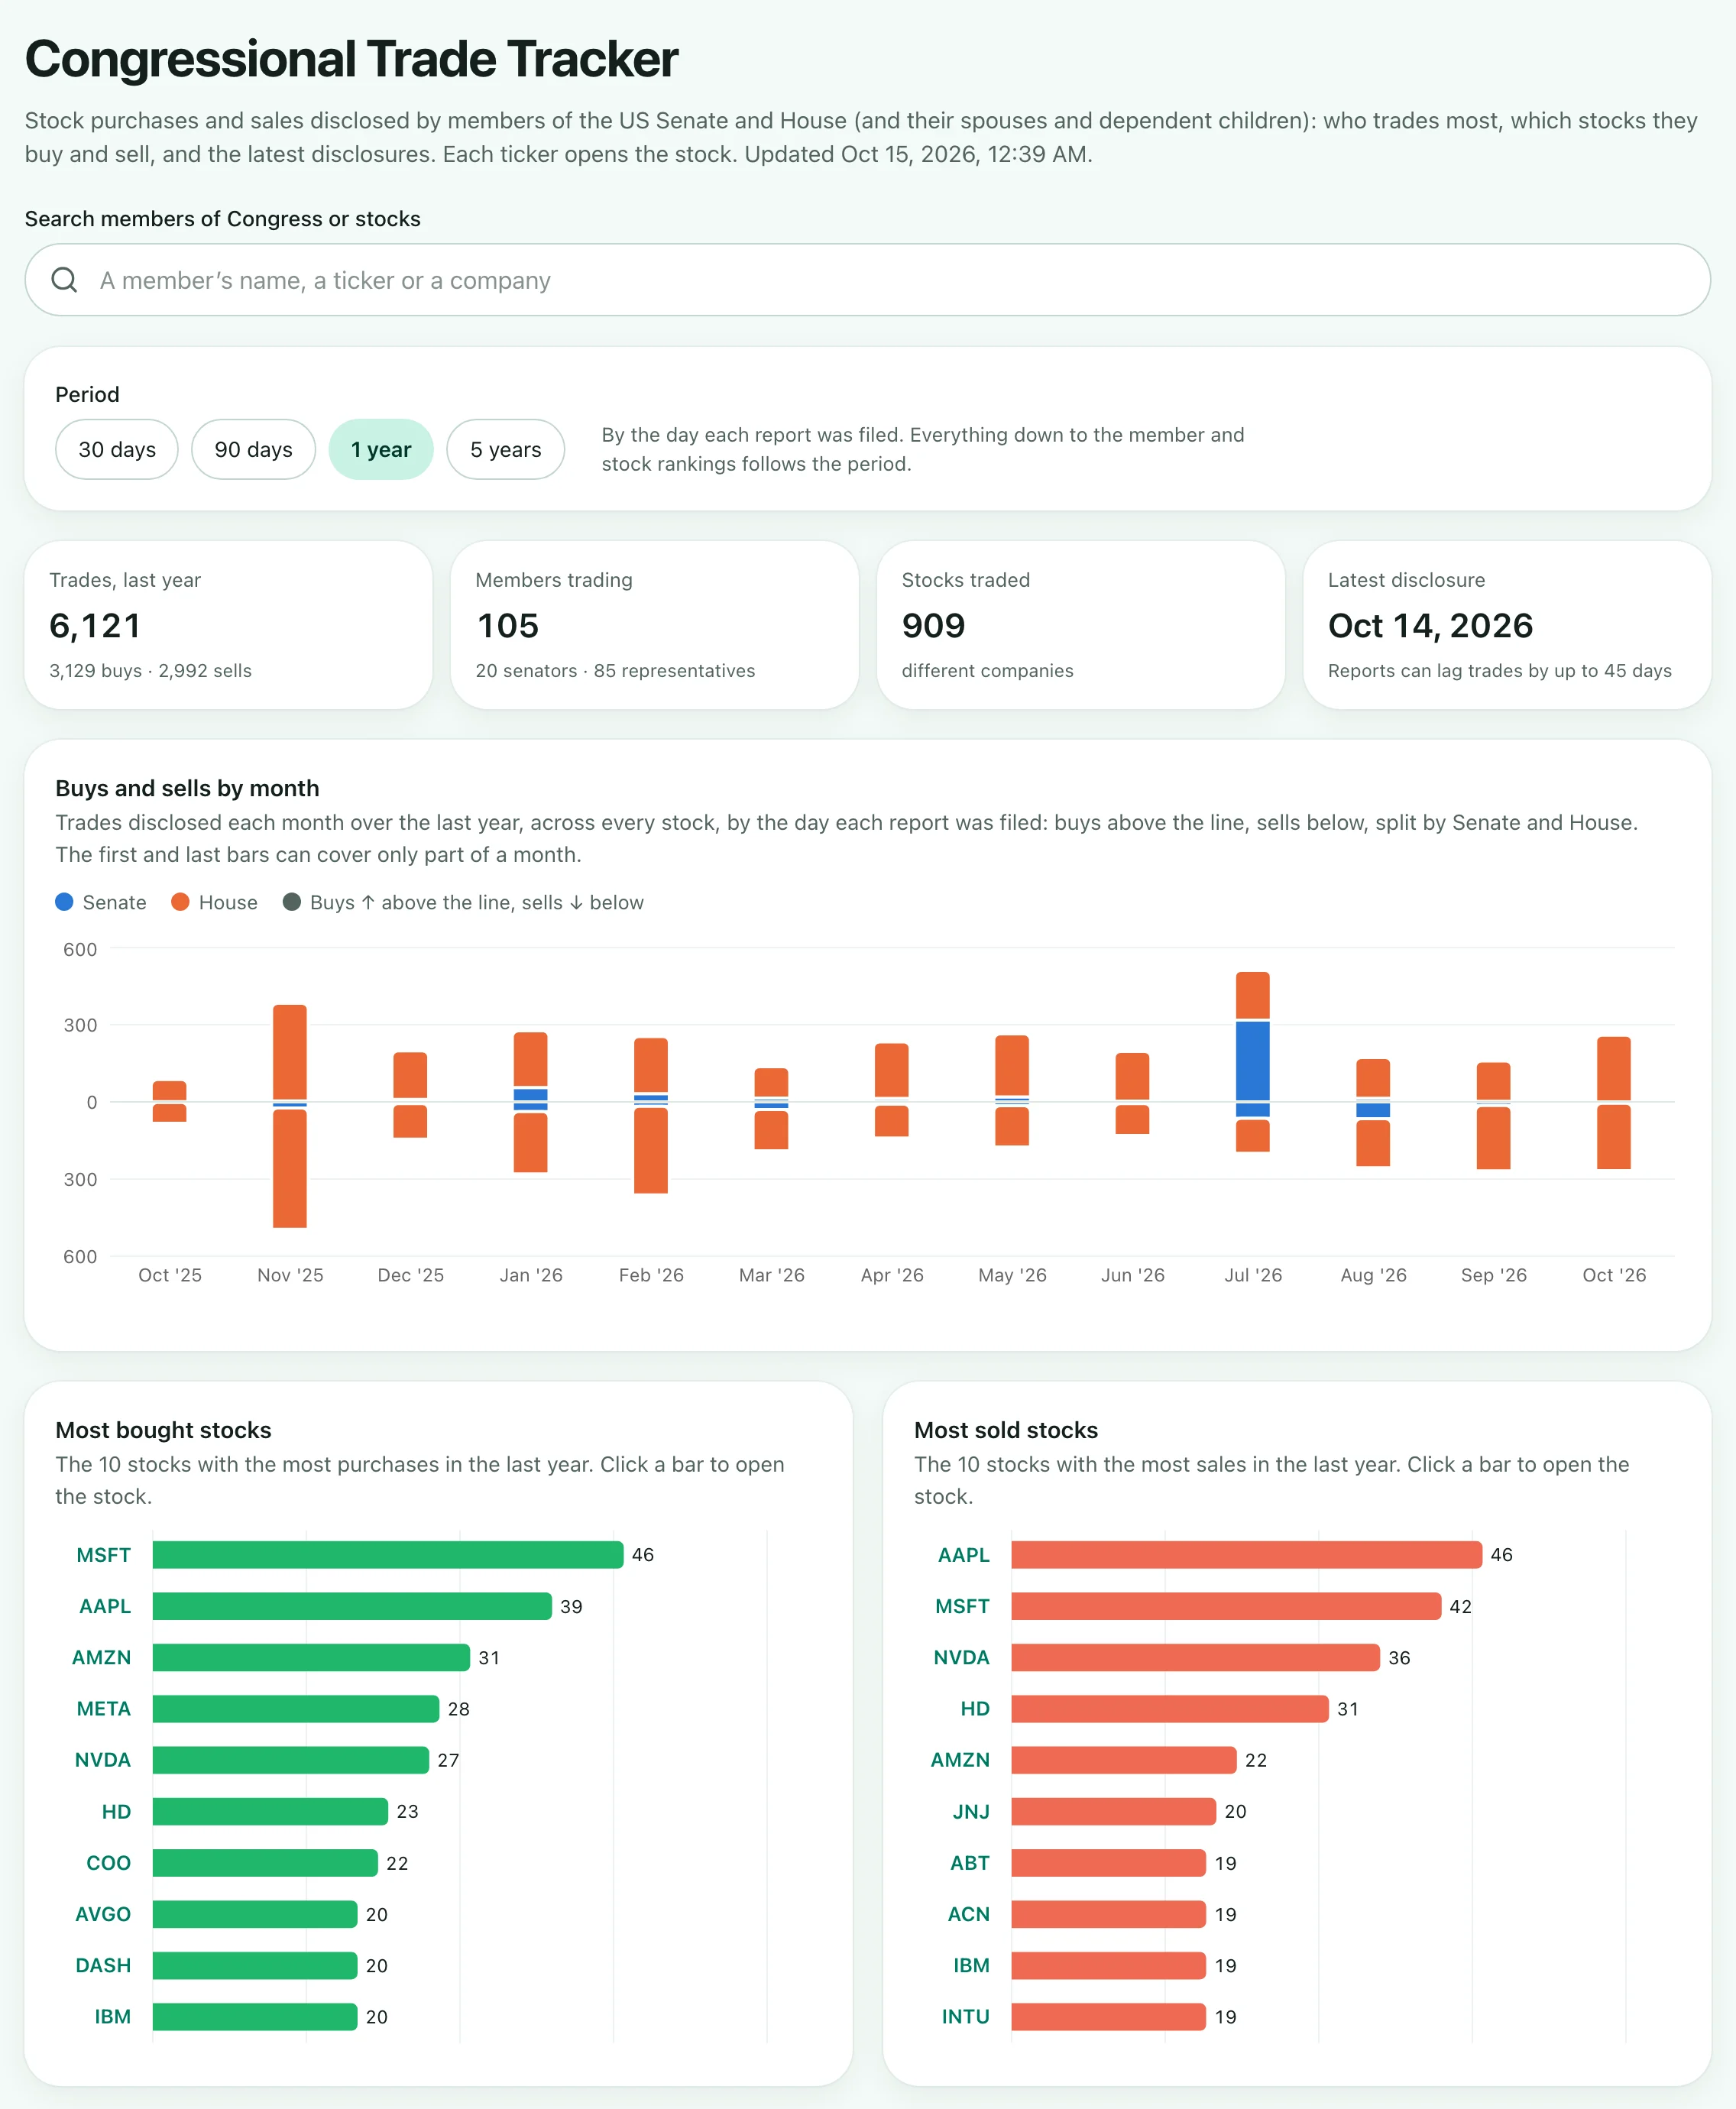Open AAPL ticker in most bought list
This screenshot has height=2109, width=1736.
pos(105,1605)
